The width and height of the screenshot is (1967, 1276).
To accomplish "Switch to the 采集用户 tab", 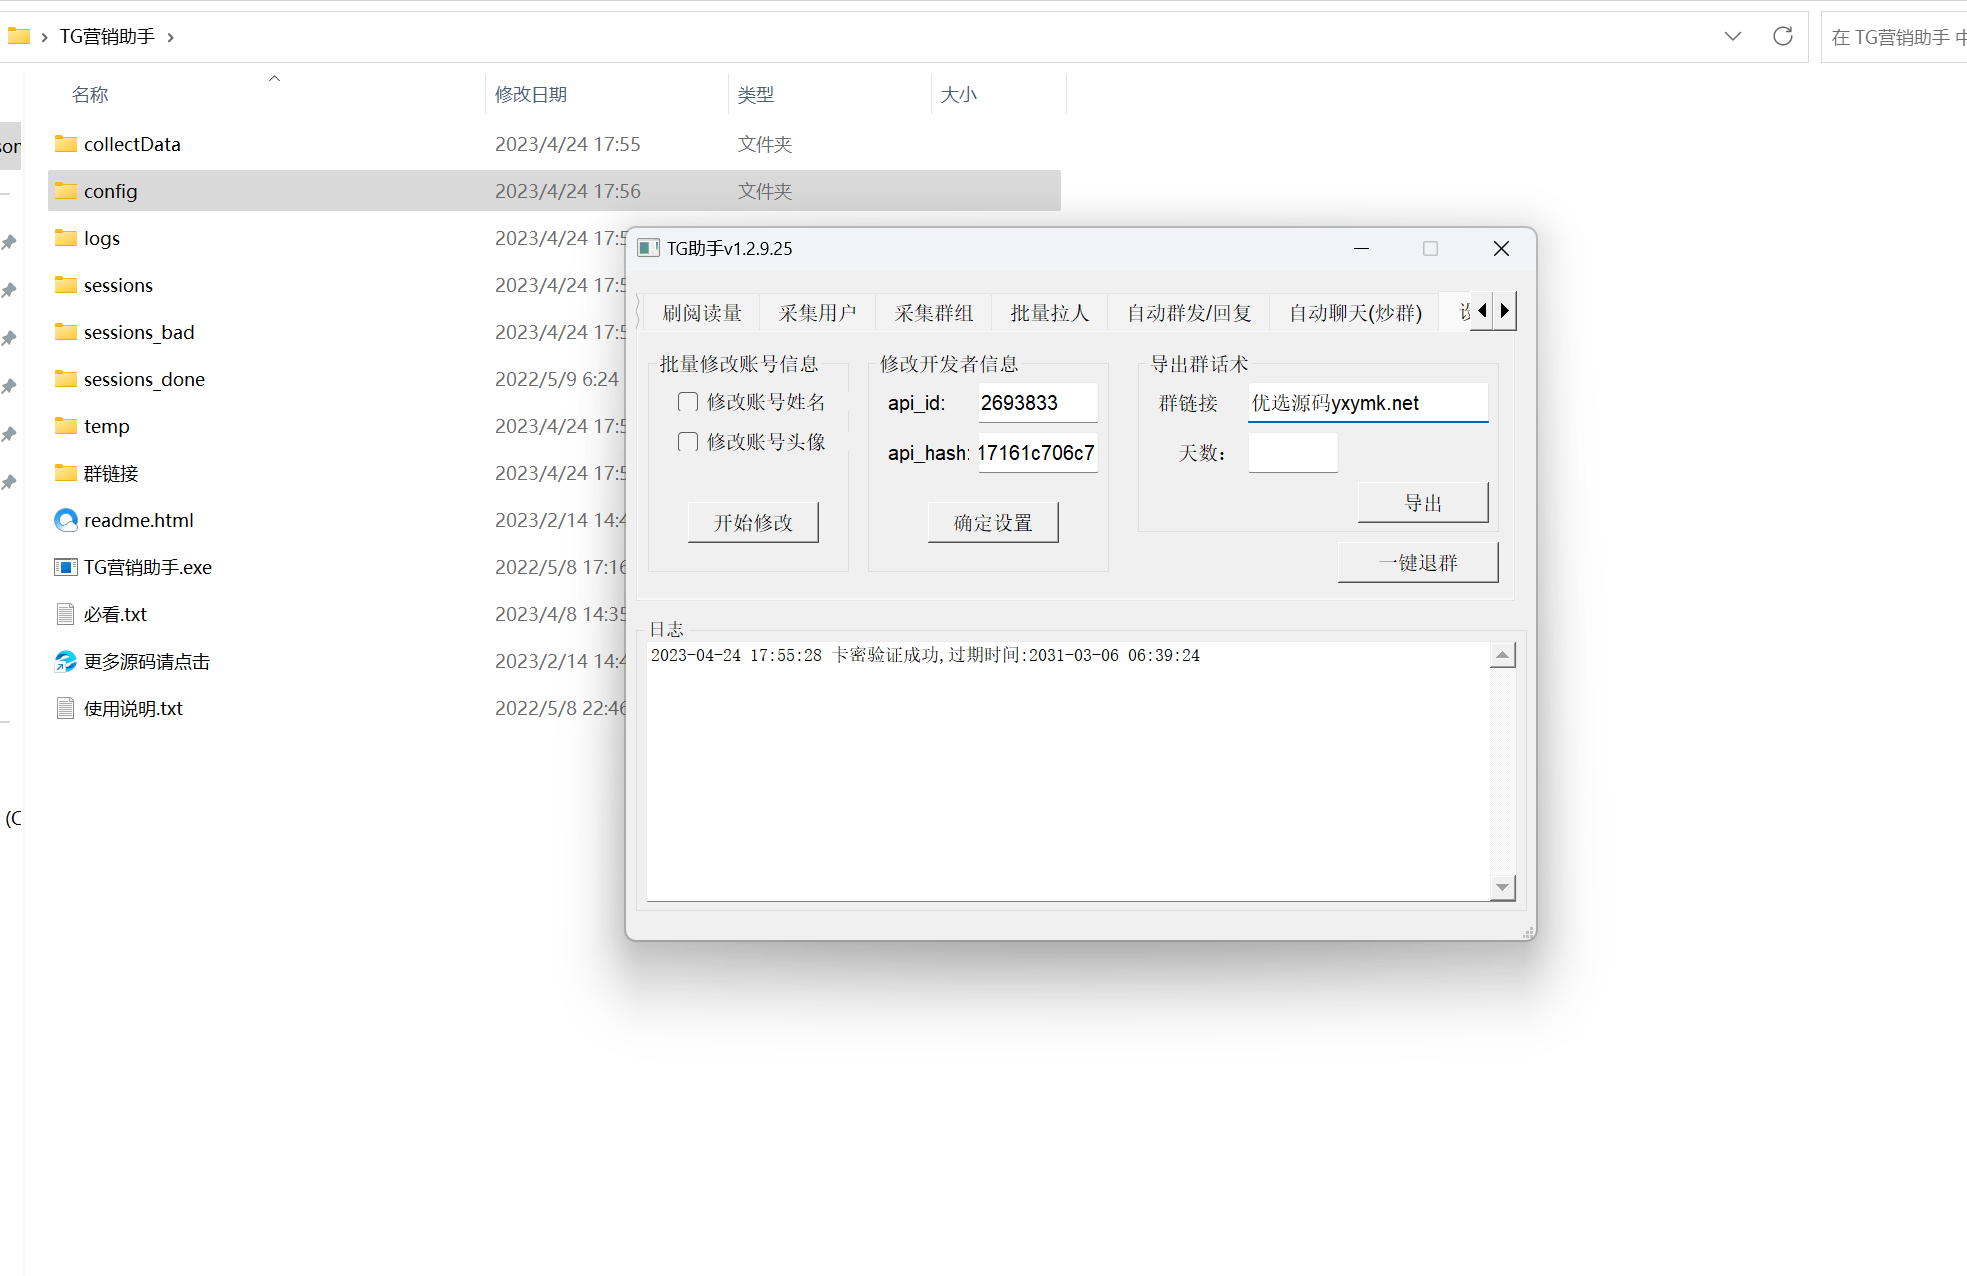I will (818, 313).
